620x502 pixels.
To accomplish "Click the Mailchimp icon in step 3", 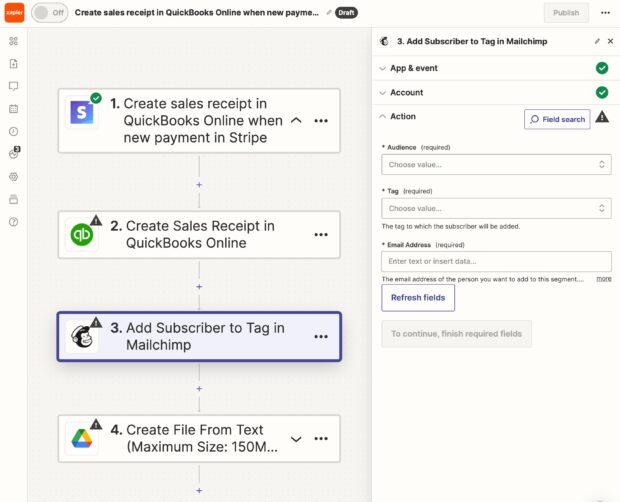I will click(x=82, y=336).
